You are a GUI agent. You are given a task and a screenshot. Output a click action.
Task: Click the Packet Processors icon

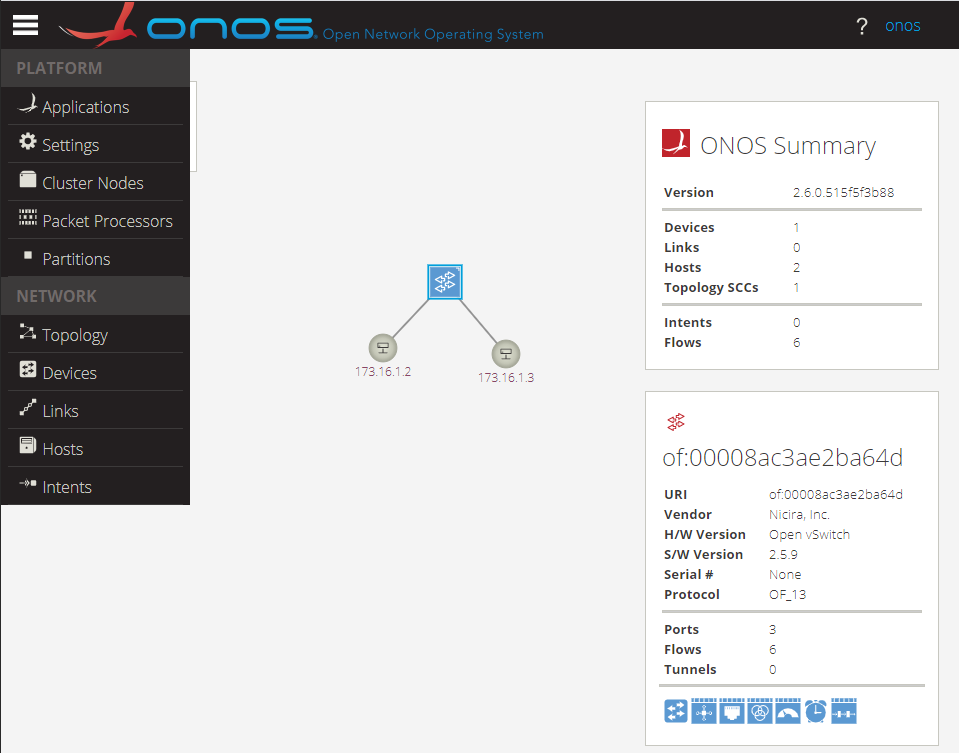coord(28,217)
